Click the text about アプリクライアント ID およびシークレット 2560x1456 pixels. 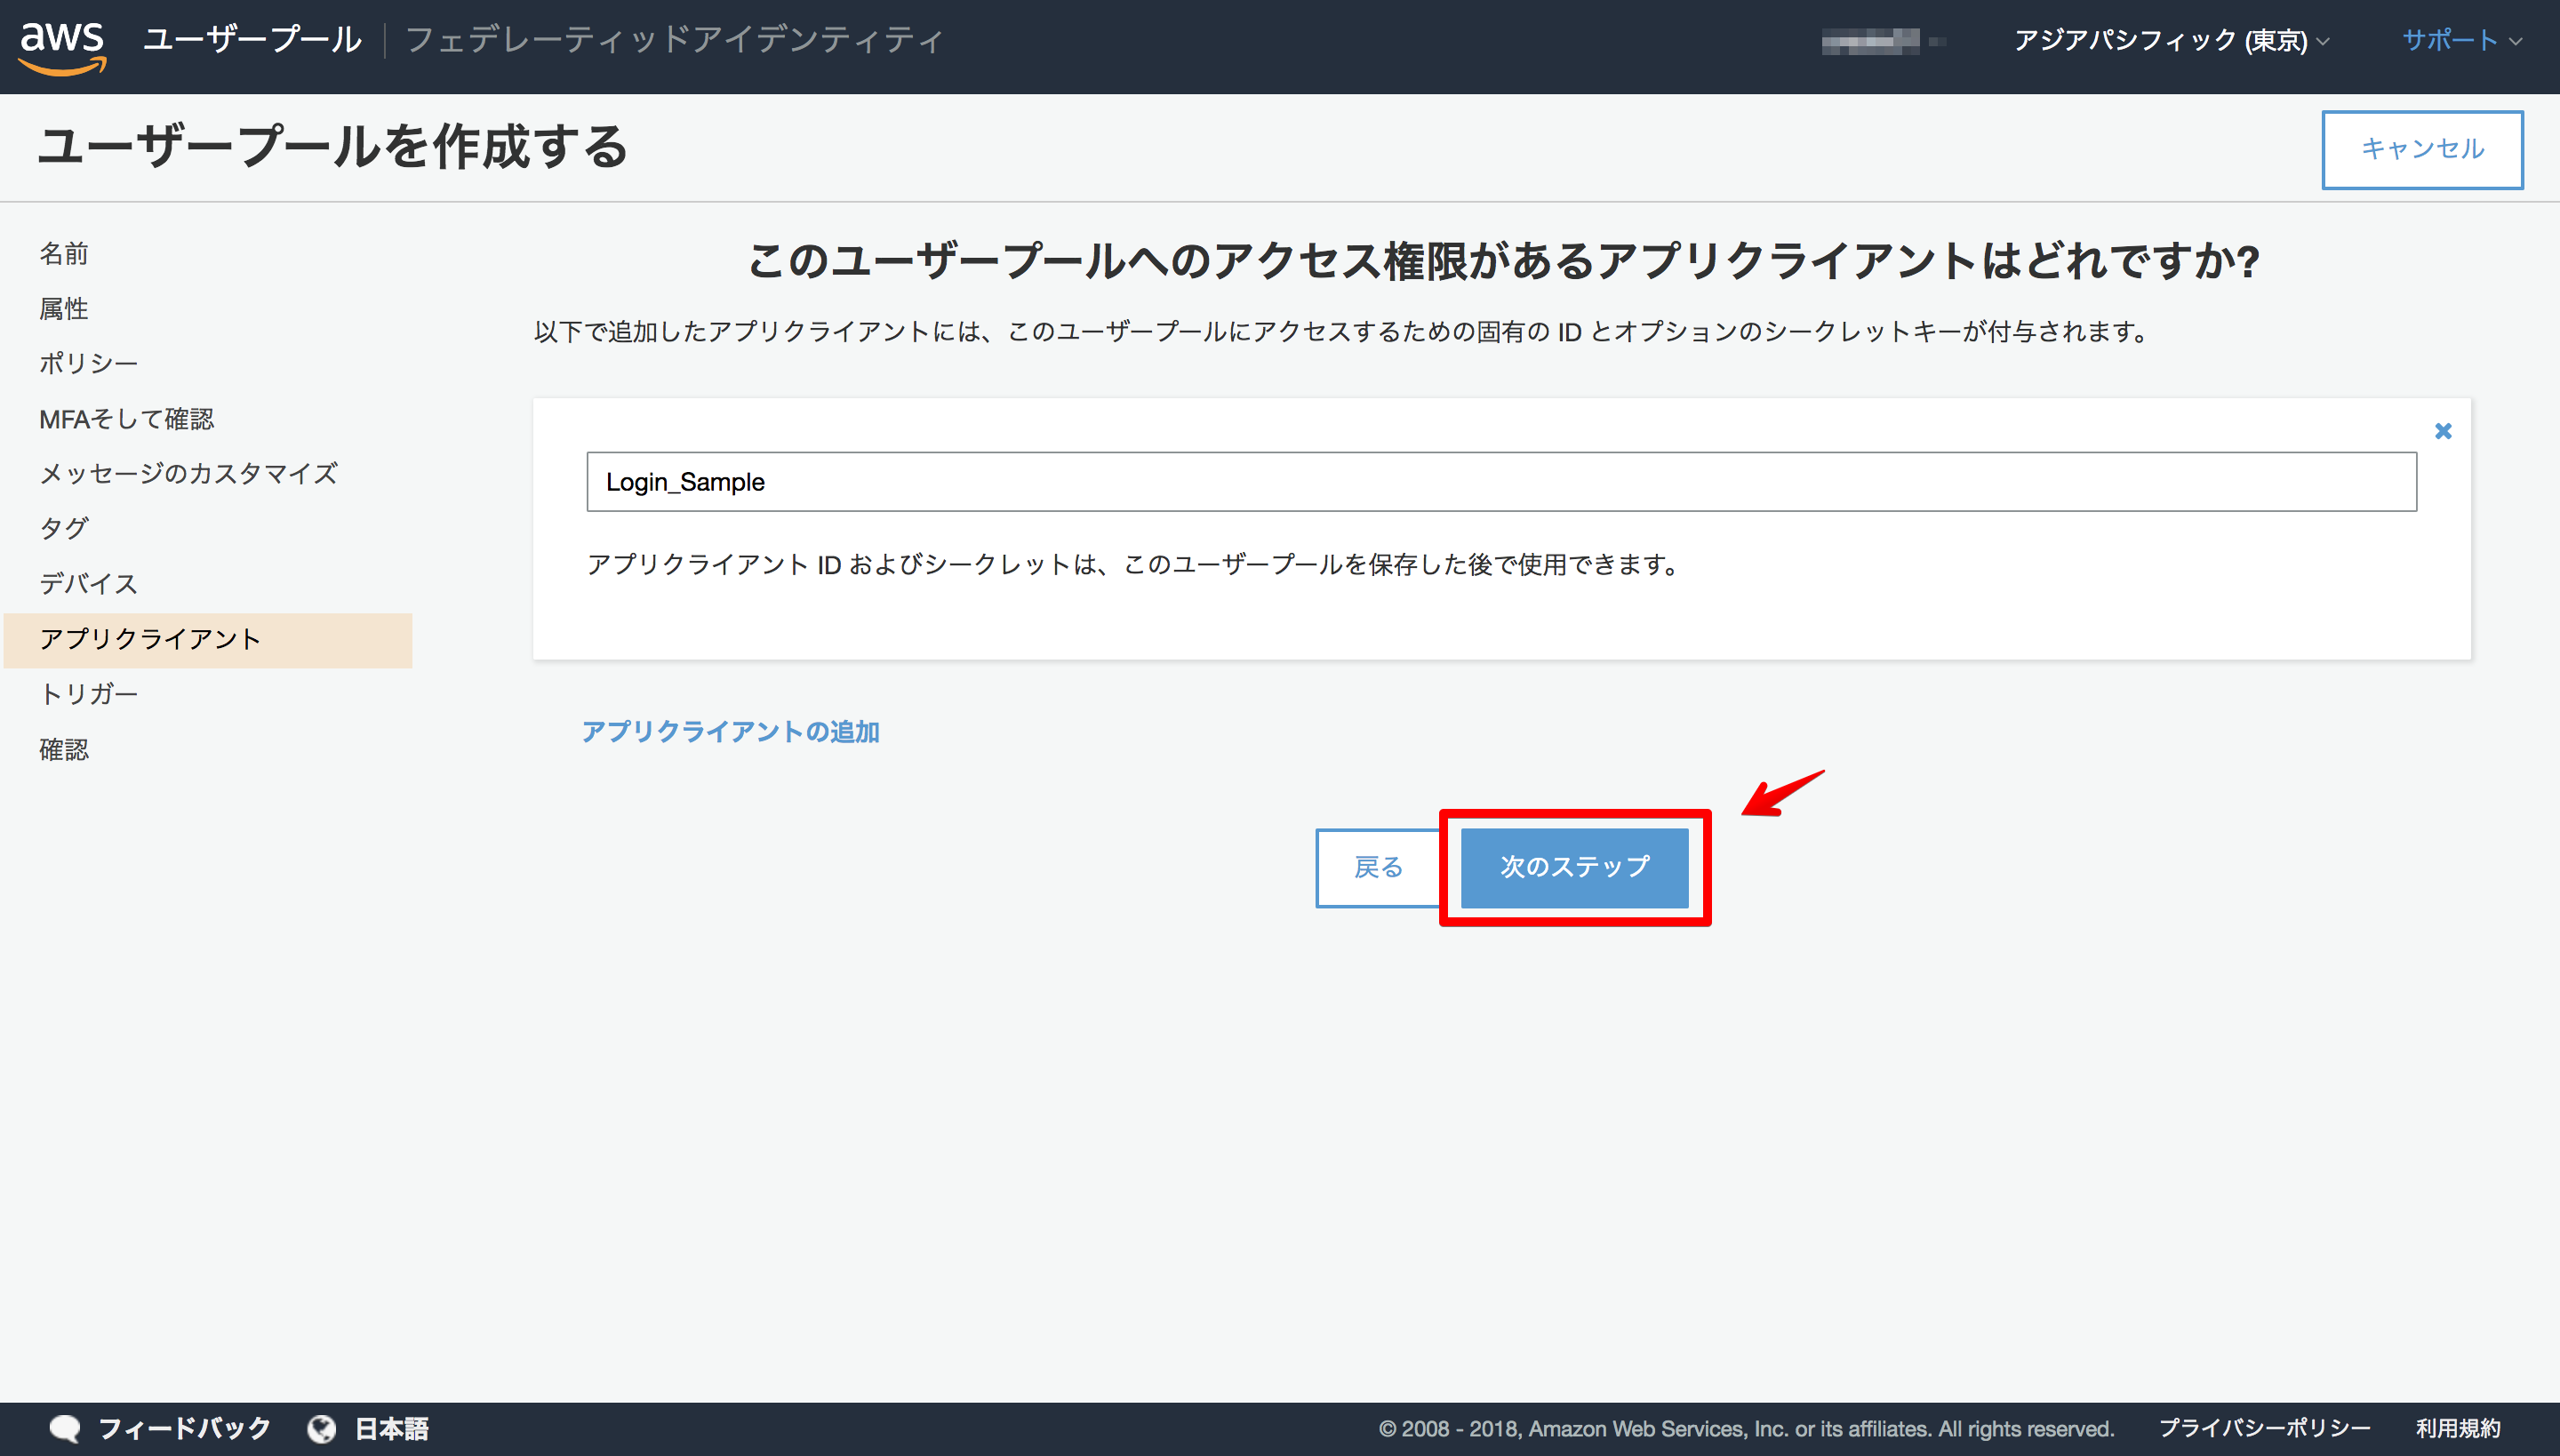tap(1134, 565)
